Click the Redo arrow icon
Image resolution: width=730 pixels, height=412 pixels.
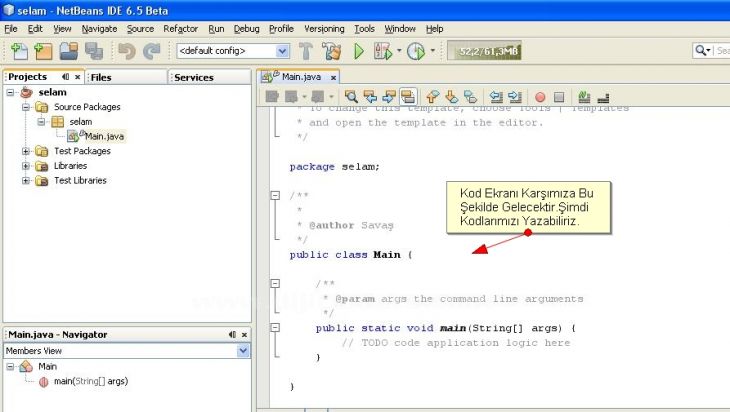151,51
